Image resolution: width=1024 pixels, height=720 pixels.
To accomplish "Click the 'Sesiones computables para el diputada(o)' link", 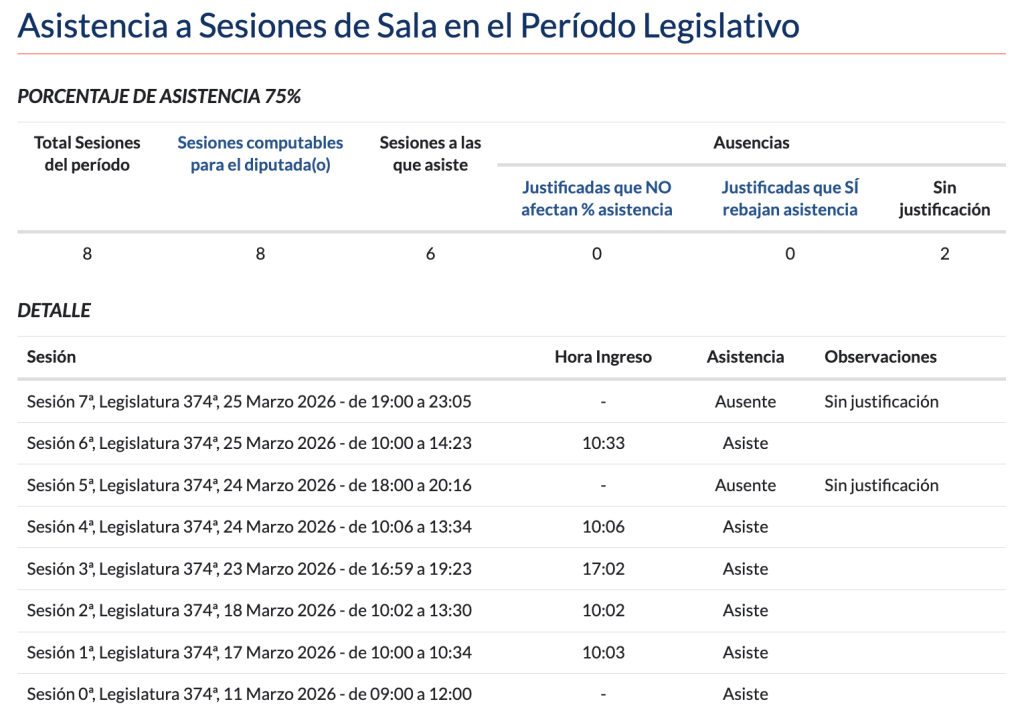I will pyautogui.click(x=260, y=154).
